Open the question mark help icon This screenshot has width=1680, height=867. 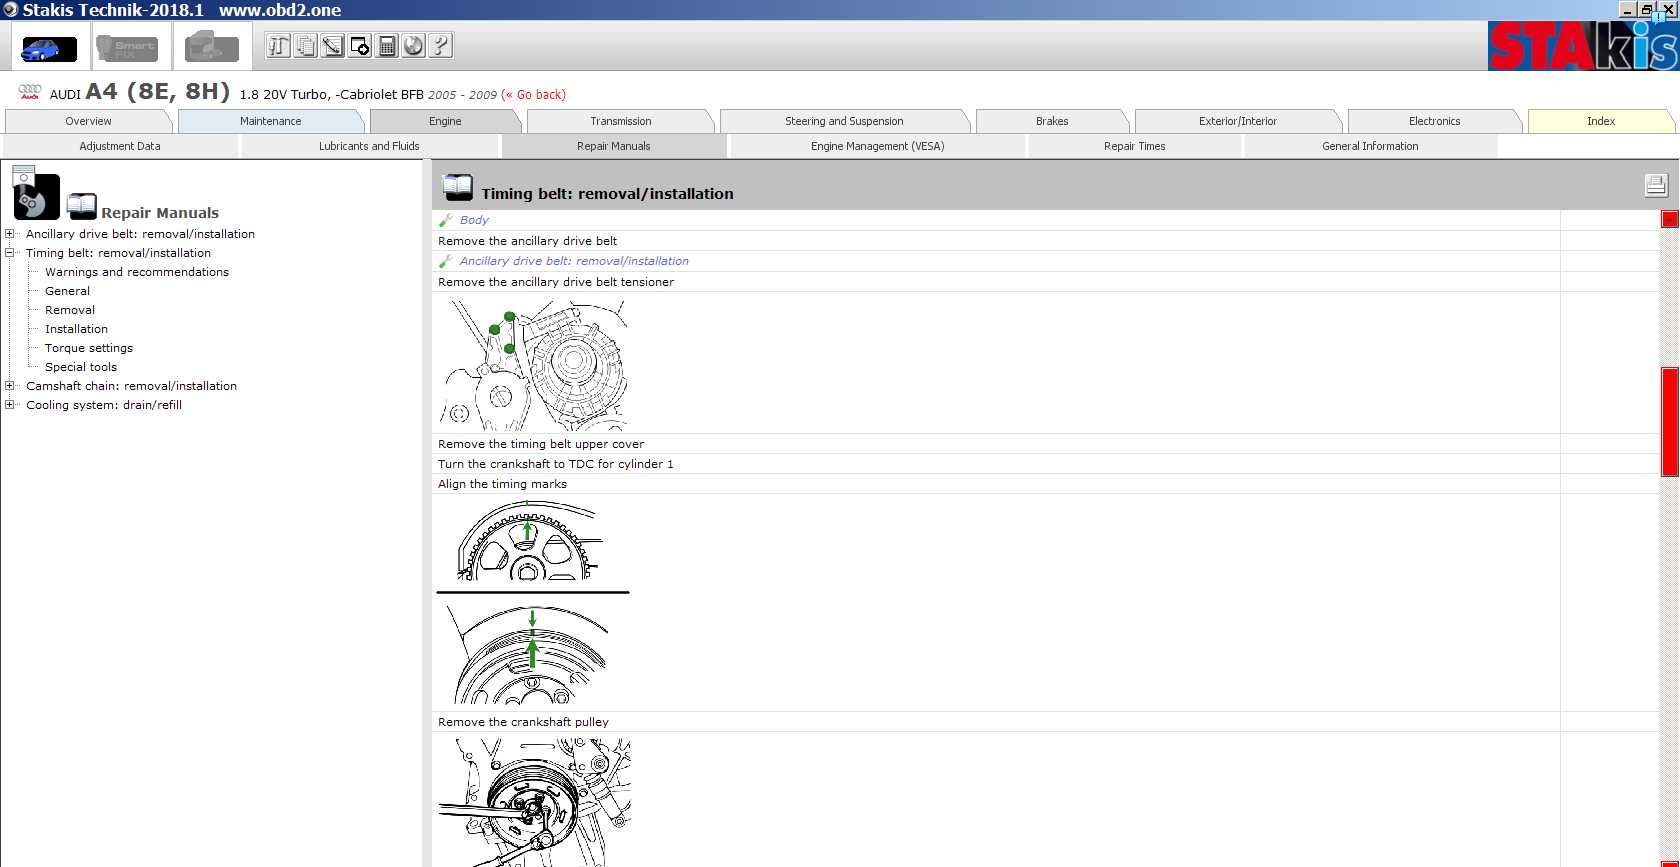click(x=441, y=46)
